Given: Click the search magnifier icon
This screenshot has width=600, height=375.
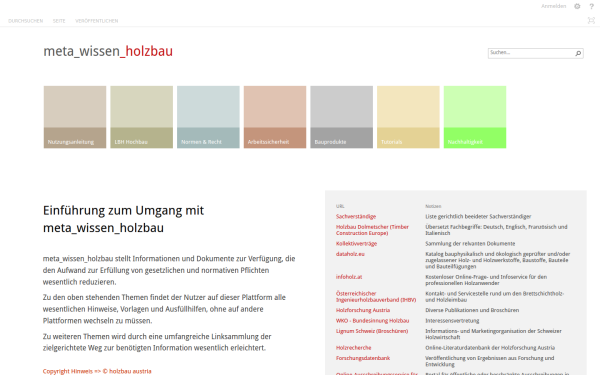Looking at the screenshot, I should pos(578,53).
